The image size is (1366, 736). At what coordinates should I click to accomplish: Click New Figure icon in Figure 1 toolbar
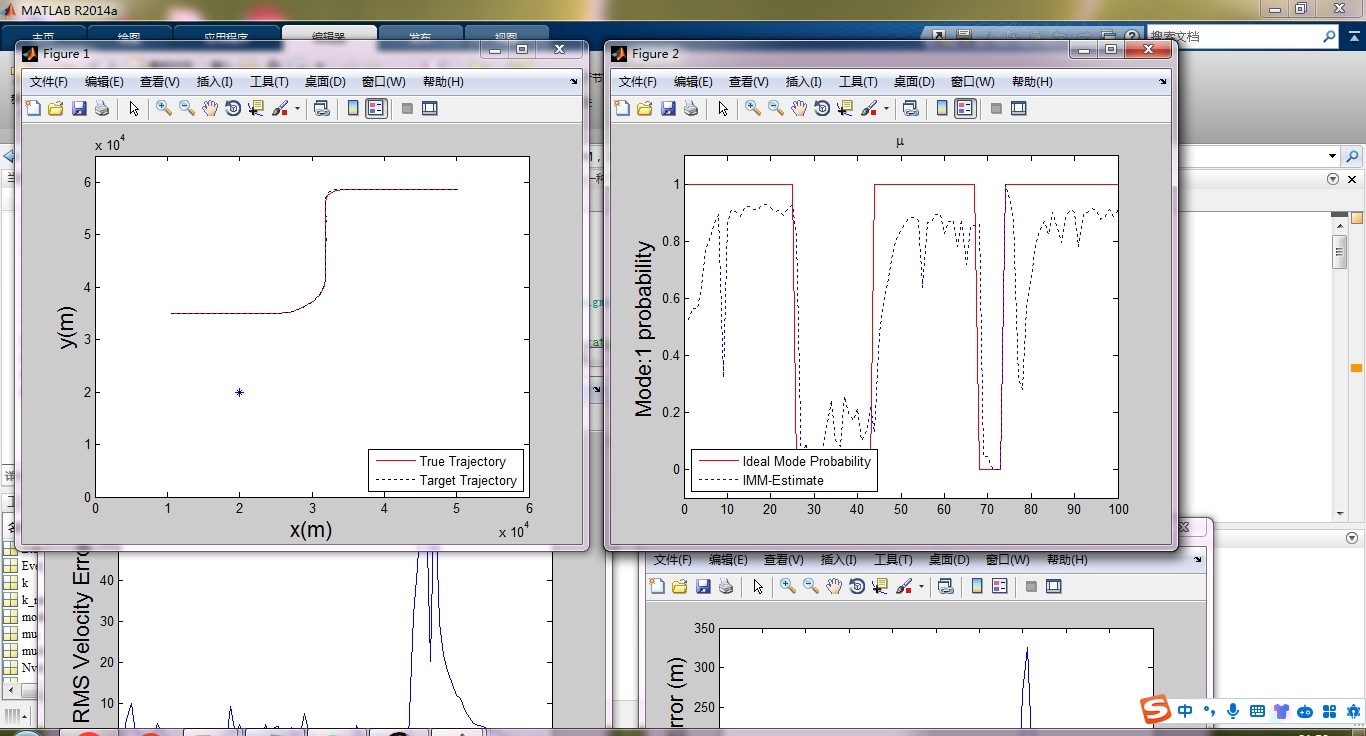tap(33, 108)
